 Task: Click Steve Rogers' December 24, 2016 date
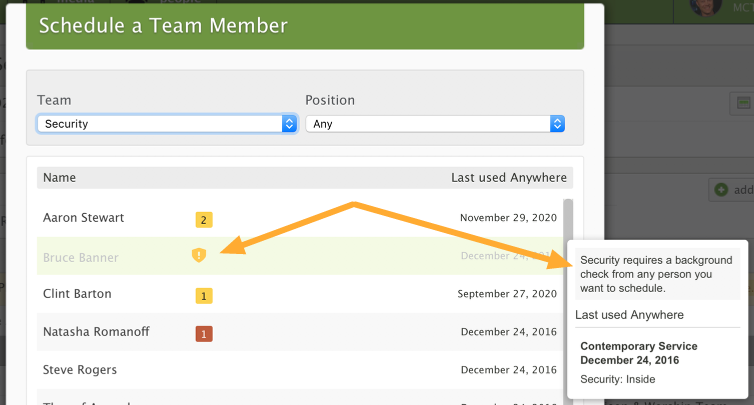(509, 369)
